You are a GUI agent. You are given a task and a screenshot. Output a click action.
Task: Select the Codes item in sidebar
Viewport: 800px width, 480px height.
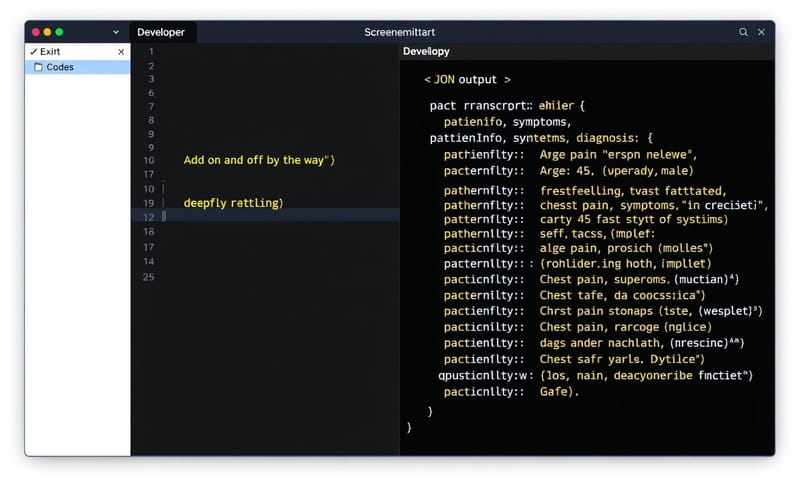click(x=60, y=67)
